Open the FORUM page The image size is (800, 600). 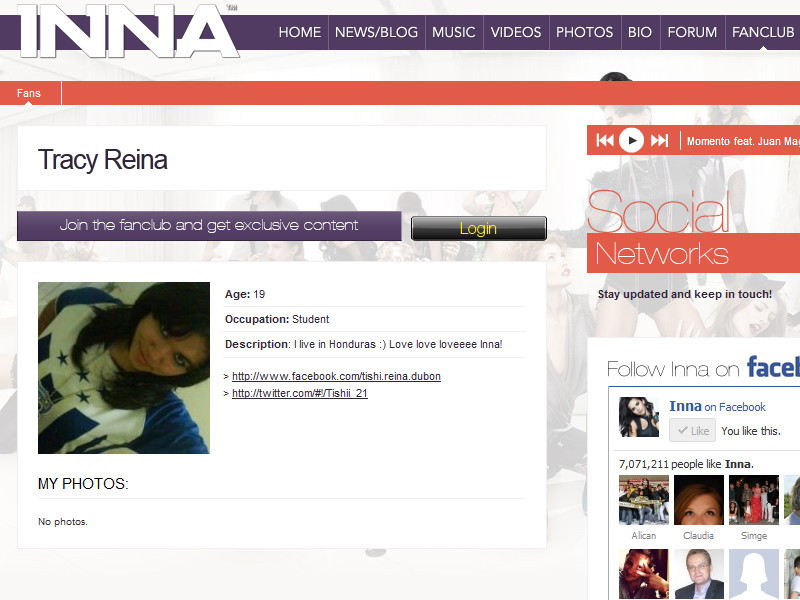click(692, 32)
